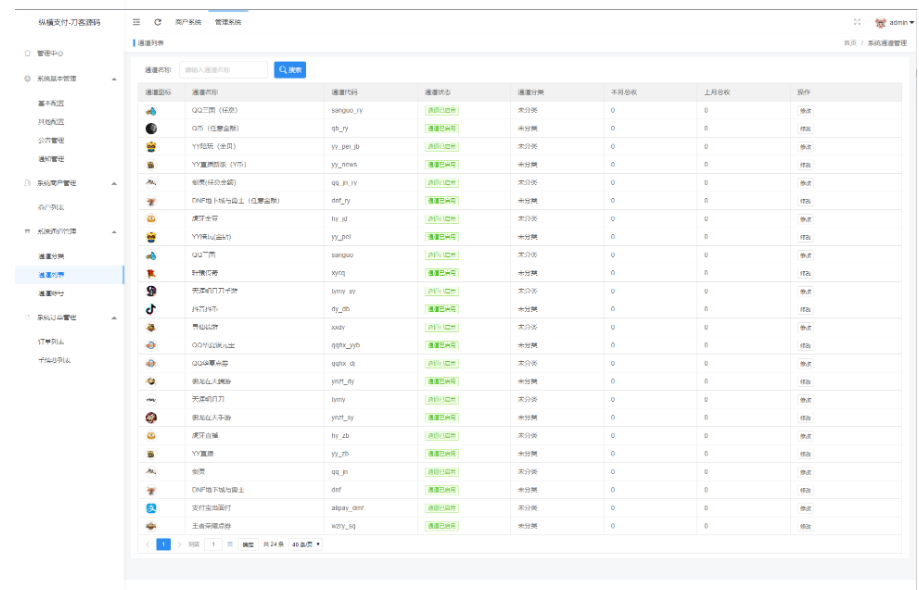Open 基本配置 in the sidebar menu

pos(51,103)
